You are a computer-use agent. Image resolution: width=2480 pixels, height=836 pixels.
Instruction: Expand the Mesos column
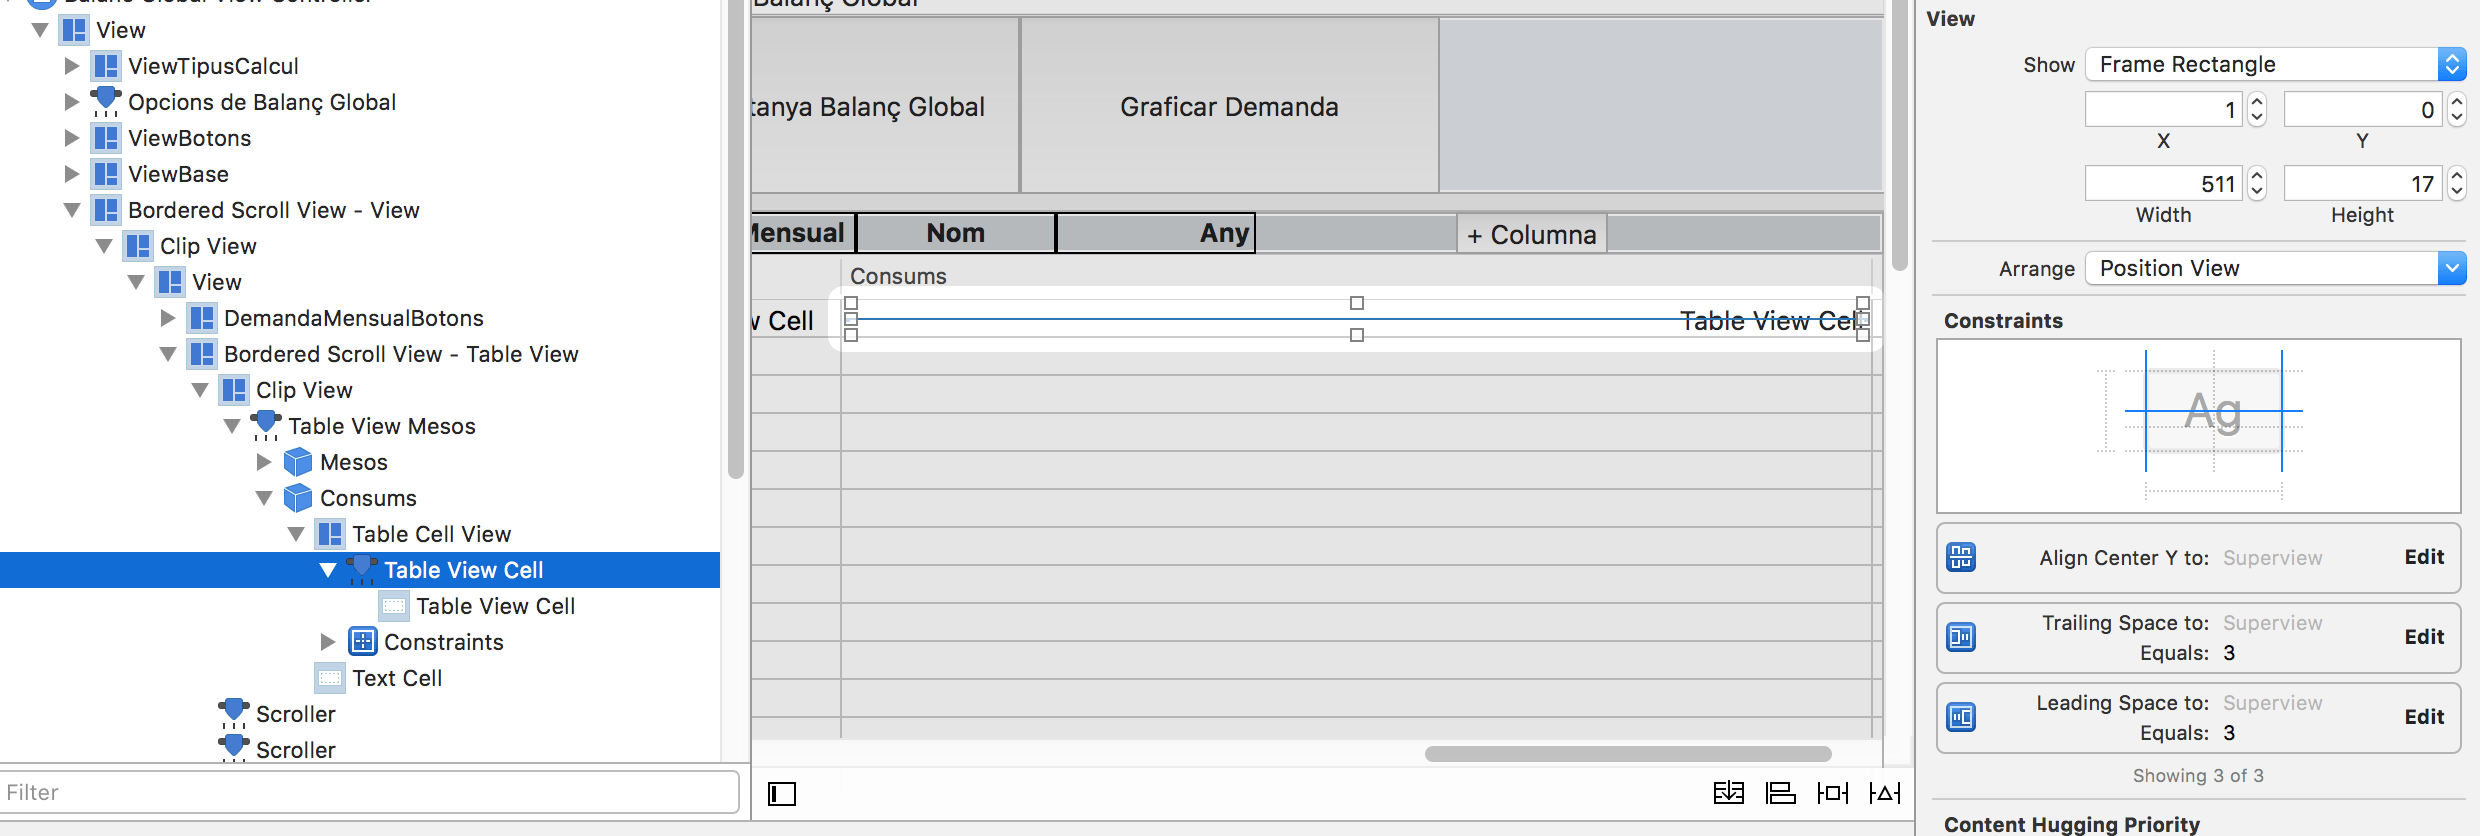coord(264,462)
